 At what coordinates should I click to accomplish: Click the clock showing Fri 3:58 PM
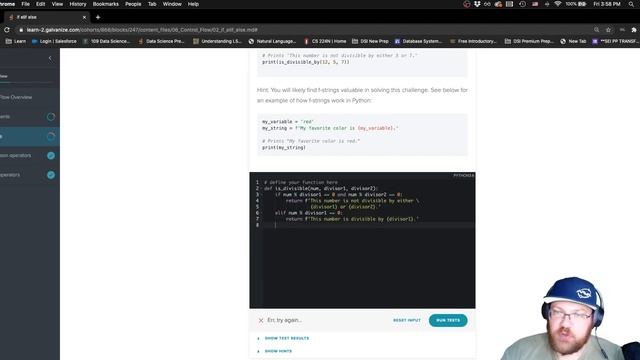pos(607,4)
